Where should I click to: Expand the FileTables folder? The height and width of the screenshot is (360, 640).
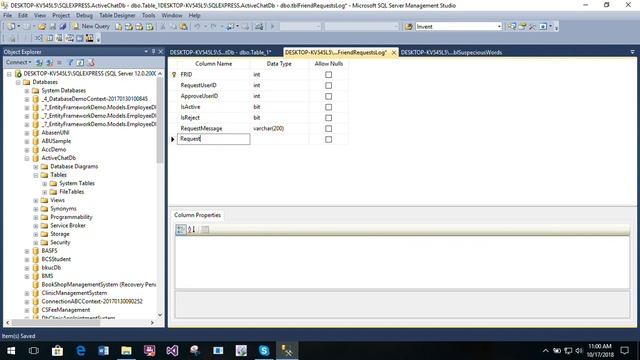point(45,192)
